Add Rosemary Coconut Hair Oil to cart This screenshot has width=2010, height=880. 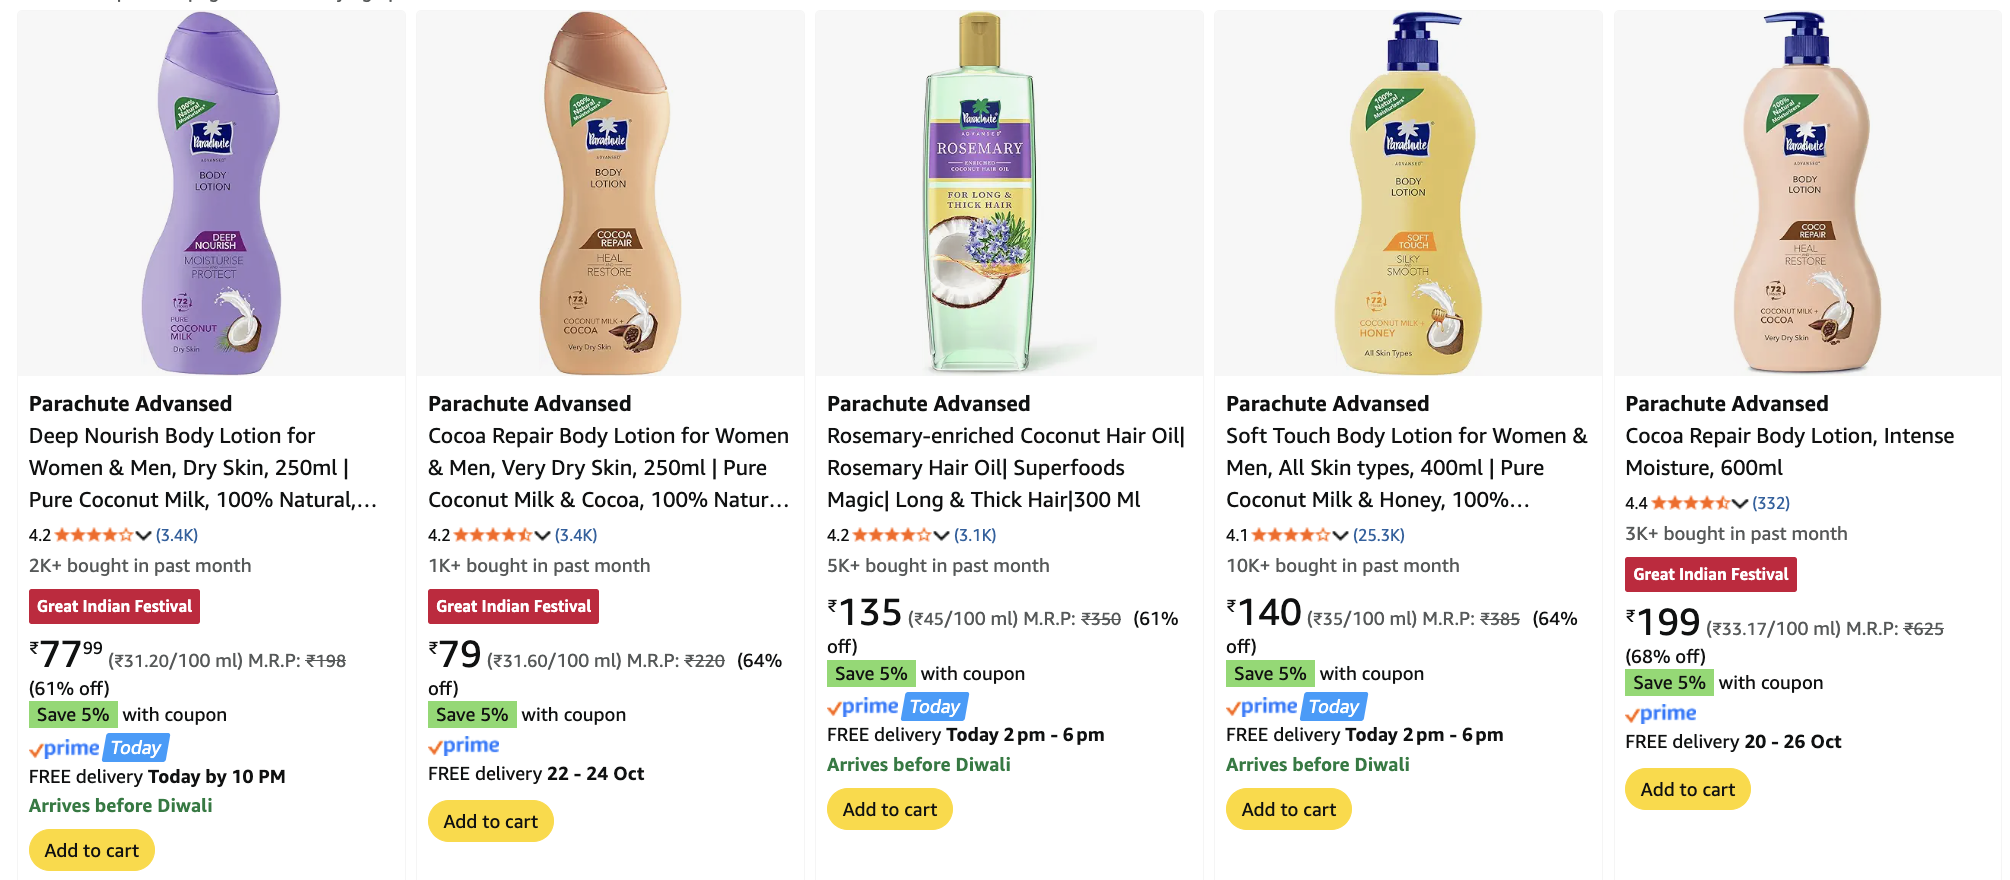tap(889, 810)
